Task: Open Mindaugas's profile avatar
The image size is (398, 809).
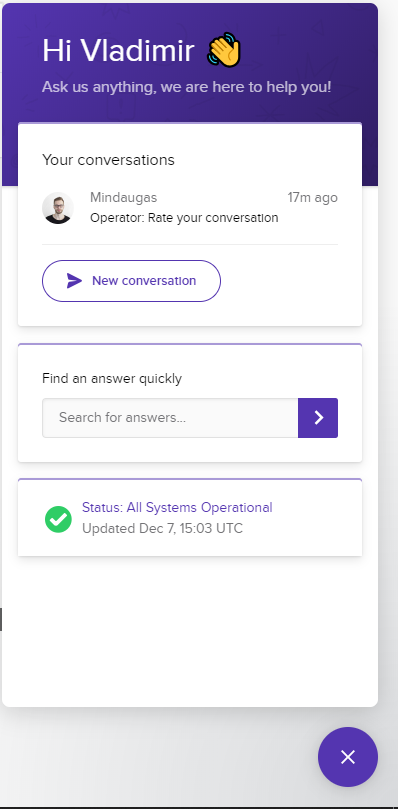Action: point(58,208)
